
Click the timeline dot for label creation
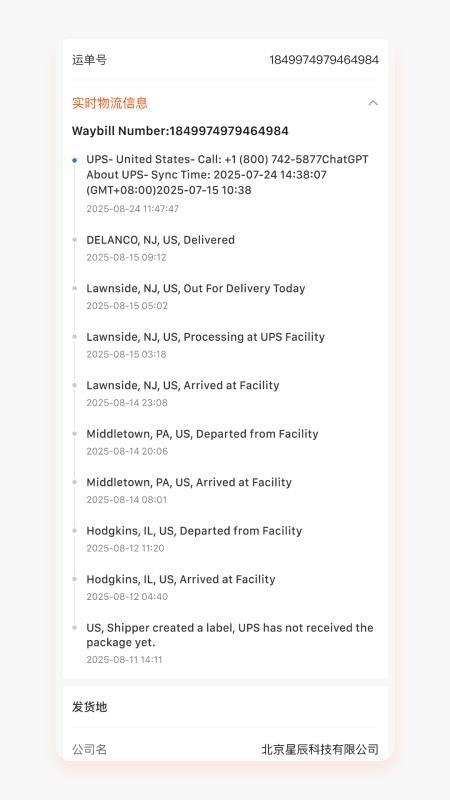[x=74, y=628]
